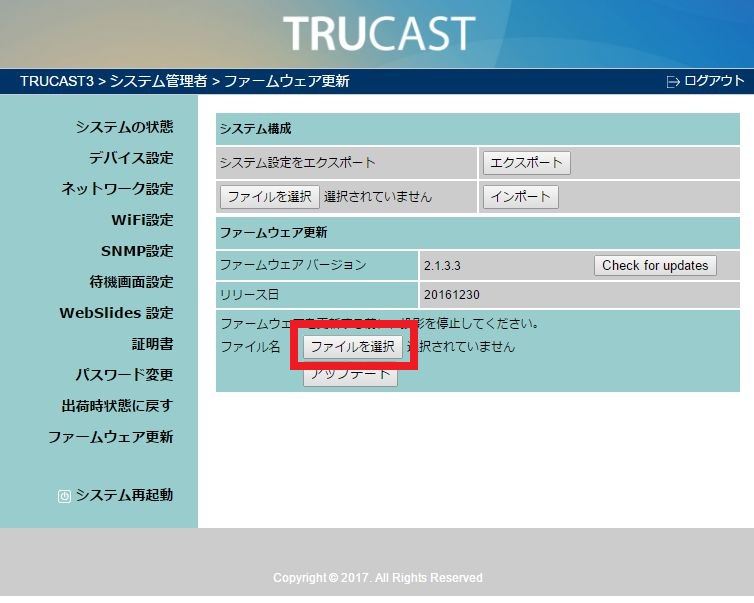The width and height of the screenshot is (754, 603).
Task: Go to ネットワーク設定 page
Action: [x=117, y=188]
